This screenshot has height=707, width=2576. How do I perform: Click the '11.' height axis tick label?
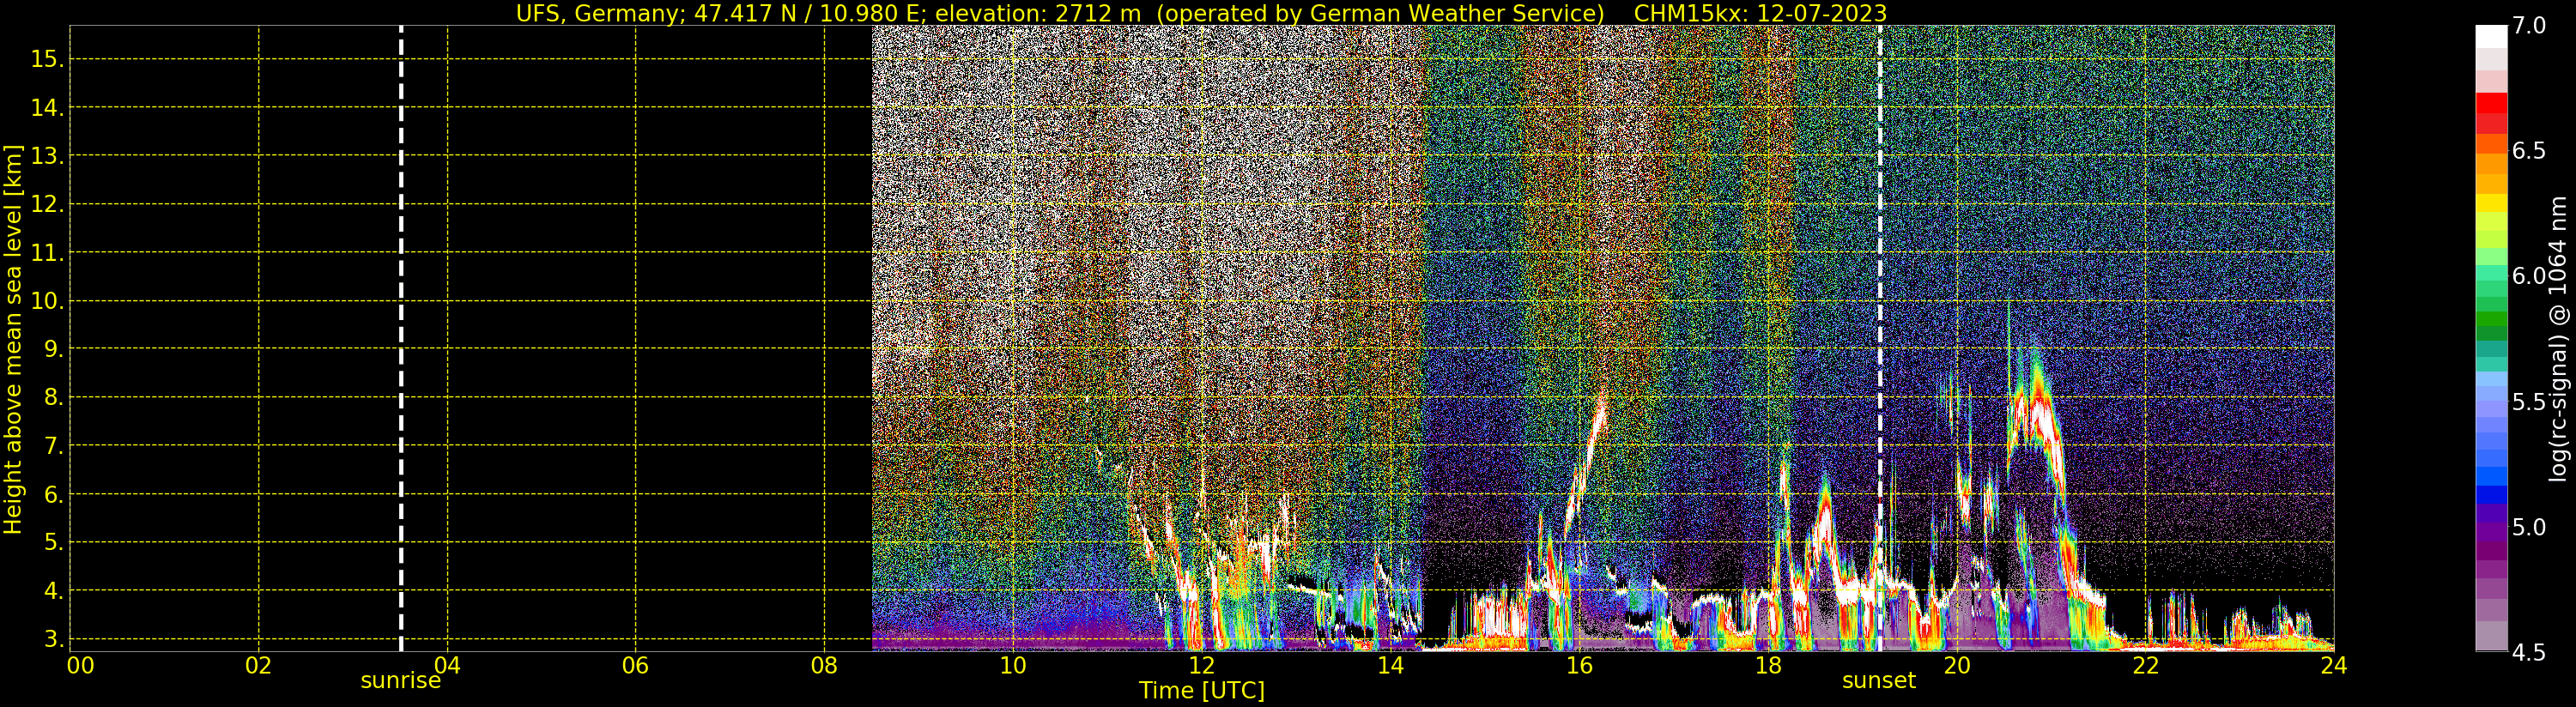(x=48, y=253)
